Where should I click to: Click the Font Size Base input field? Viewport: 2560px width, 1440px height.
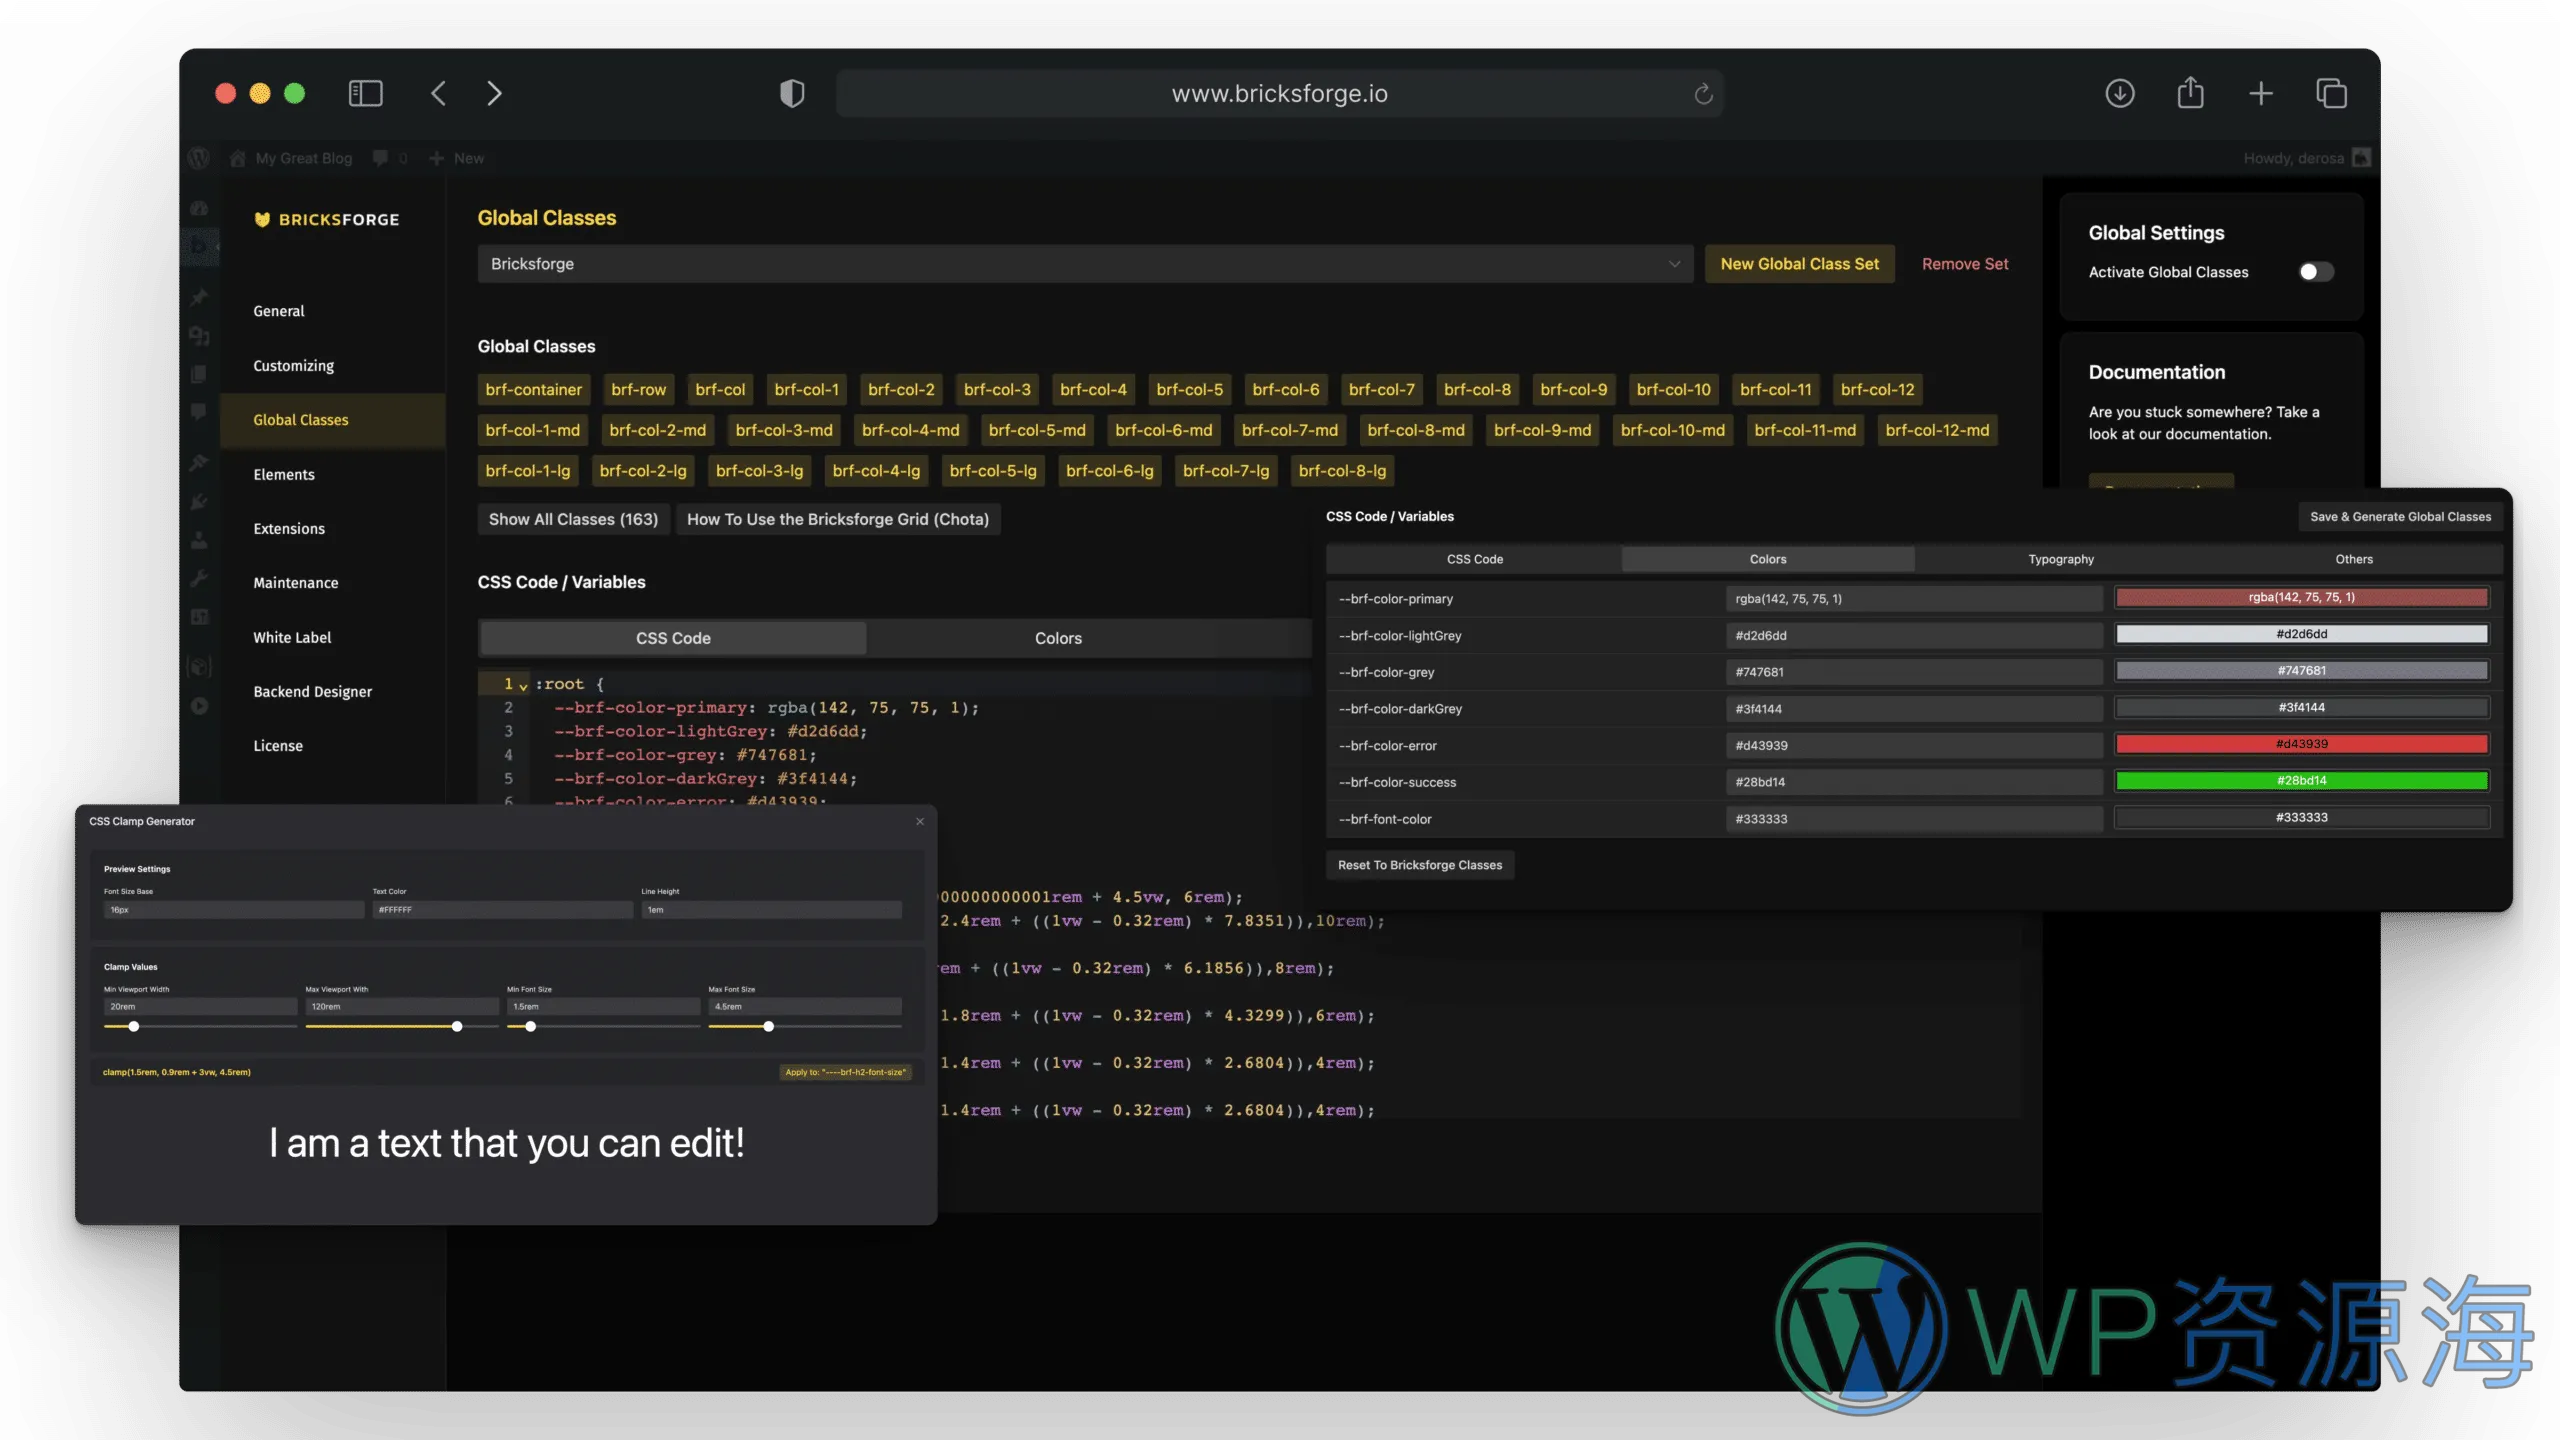click(233, 910)
